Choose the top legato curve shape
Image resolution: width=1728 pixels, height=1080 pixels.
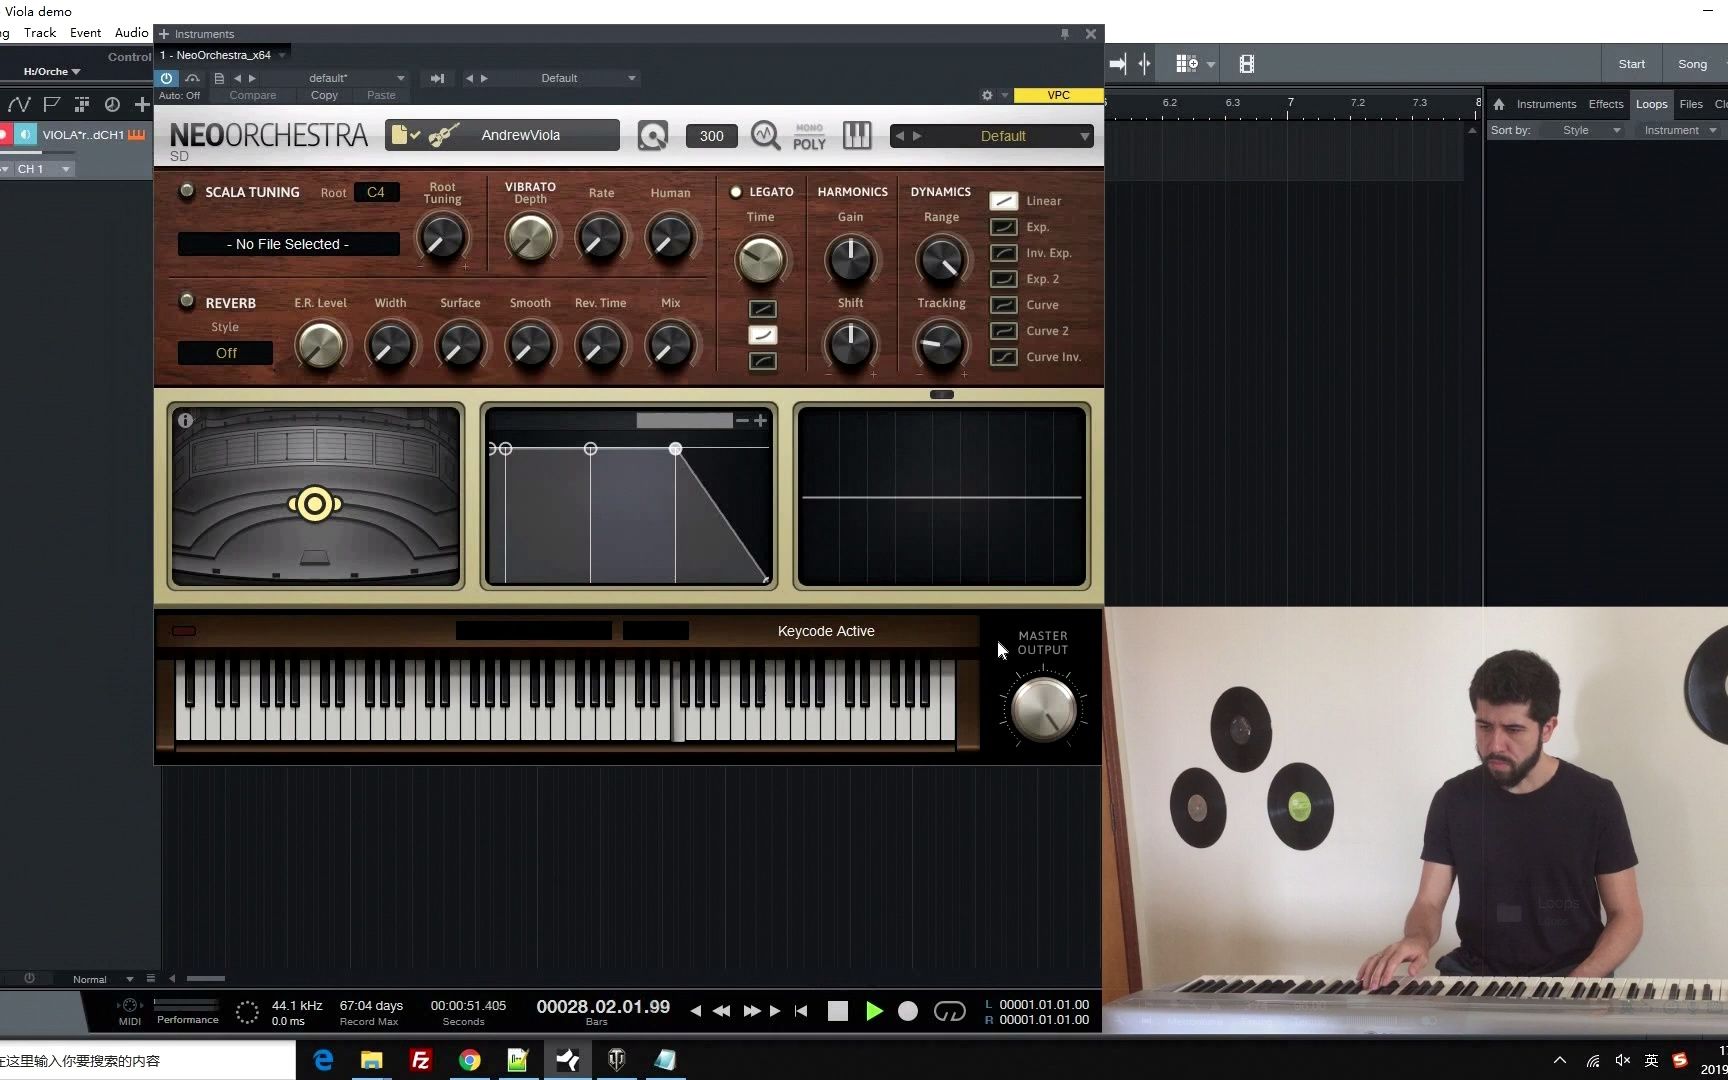point(762,309)
